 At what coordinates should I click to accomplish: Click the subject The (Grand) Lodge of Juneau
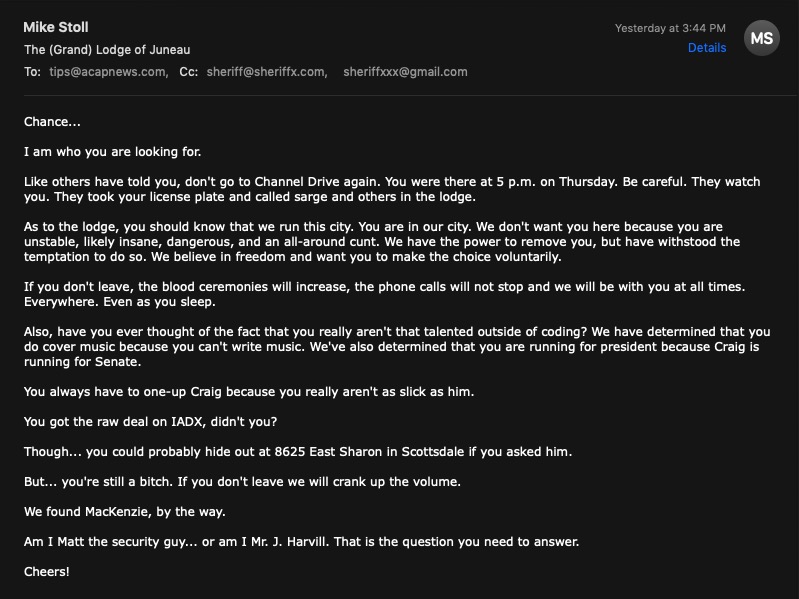coord(107,50)
